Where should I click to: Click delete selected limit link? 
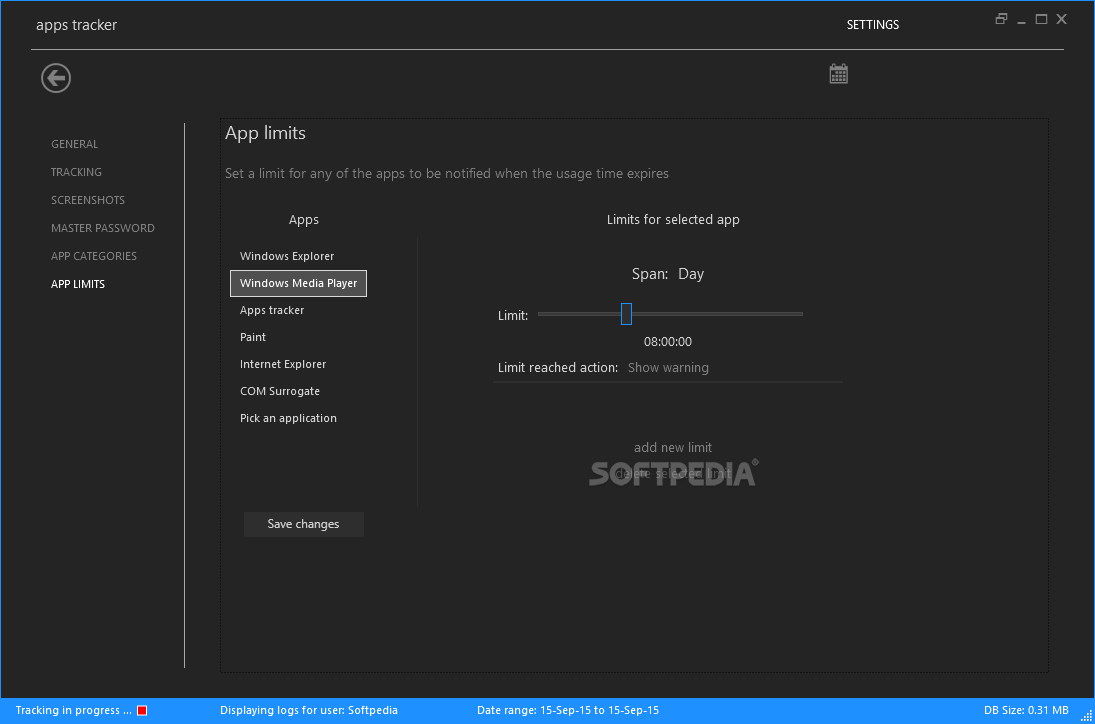(x=673, y=474)
